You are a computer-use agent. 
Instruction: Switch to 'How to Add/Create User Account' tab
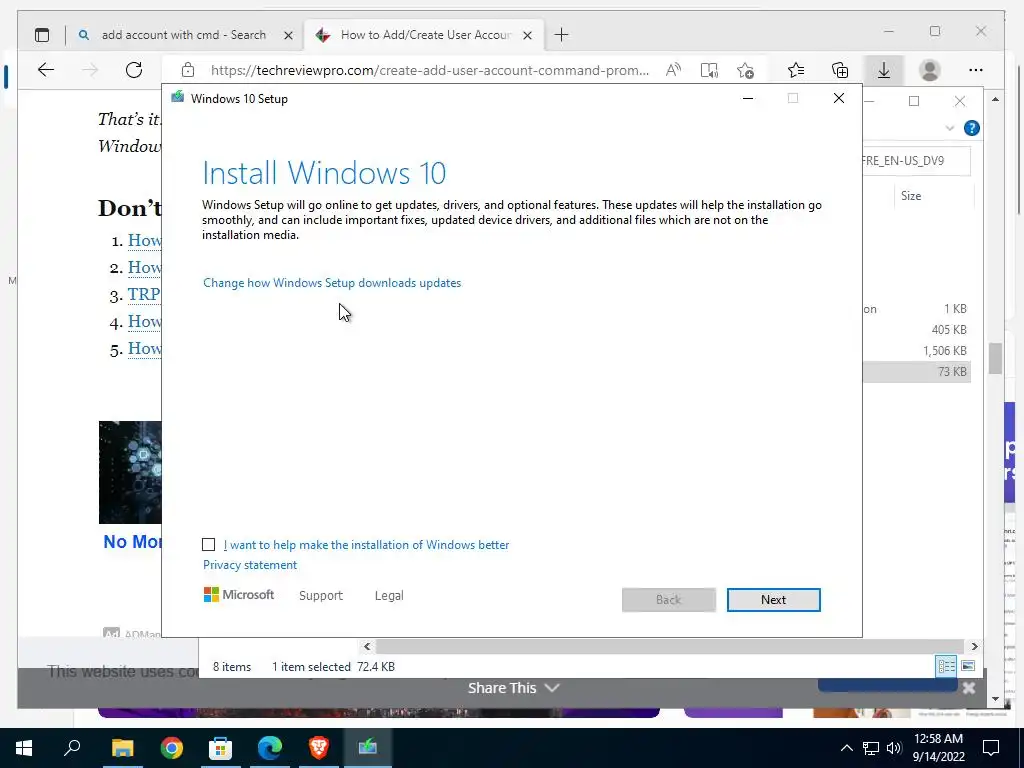[425, 35]
